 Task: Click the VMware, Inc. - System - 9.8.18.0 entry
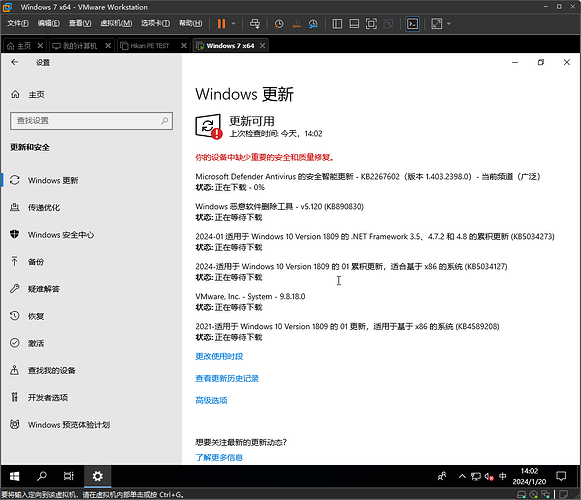pos(250,297)
